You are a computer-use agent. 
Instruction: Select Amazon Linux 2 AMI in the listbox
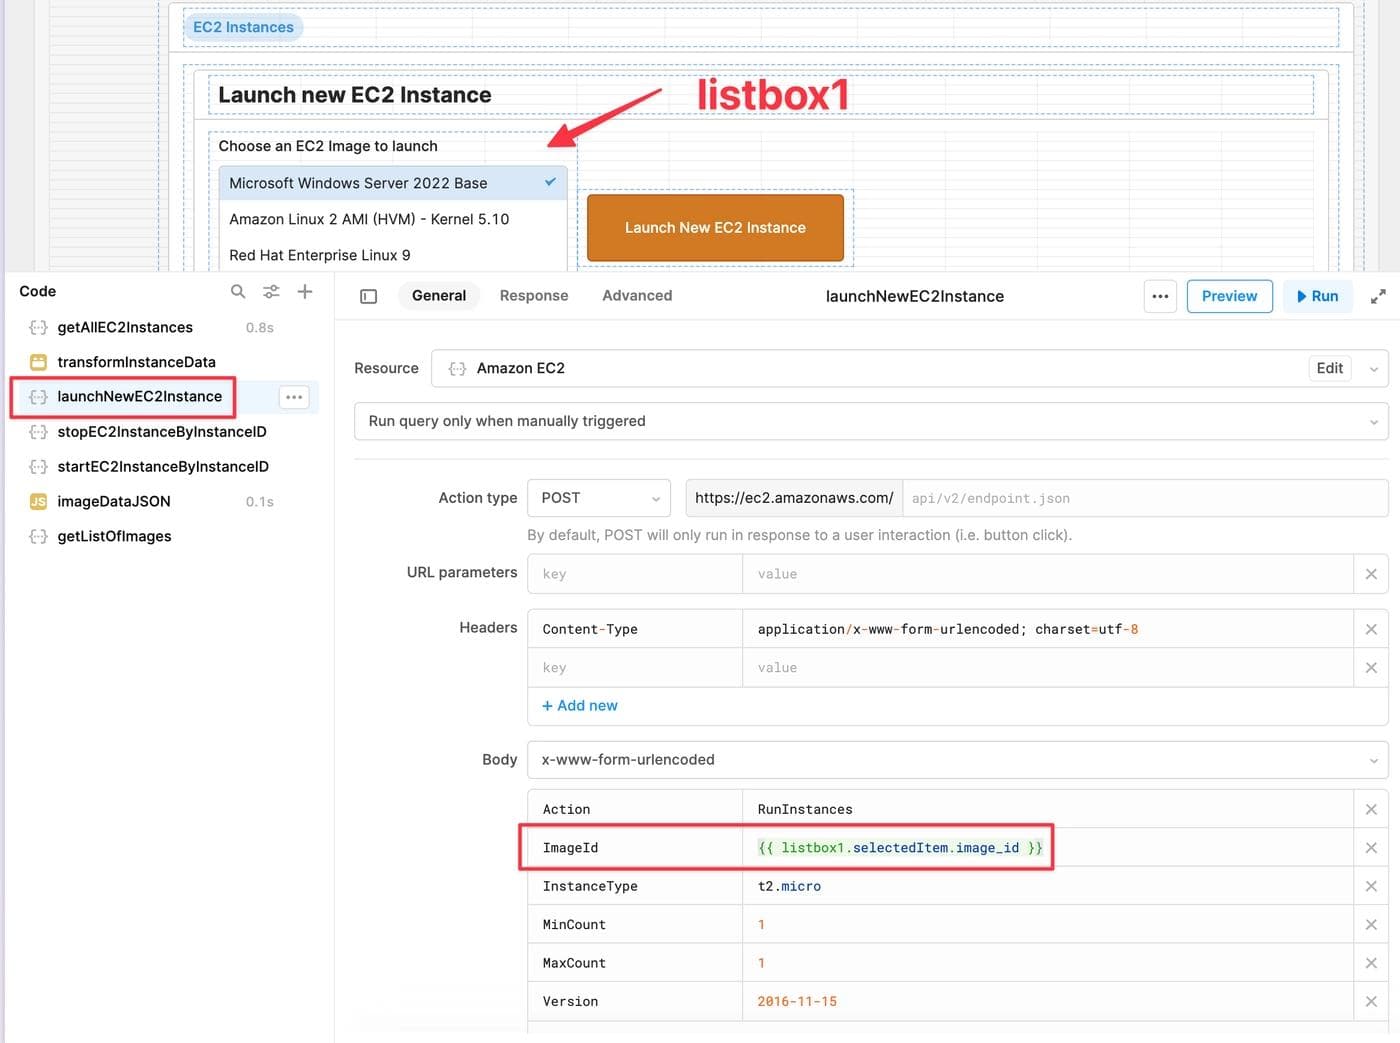point(369,218)
